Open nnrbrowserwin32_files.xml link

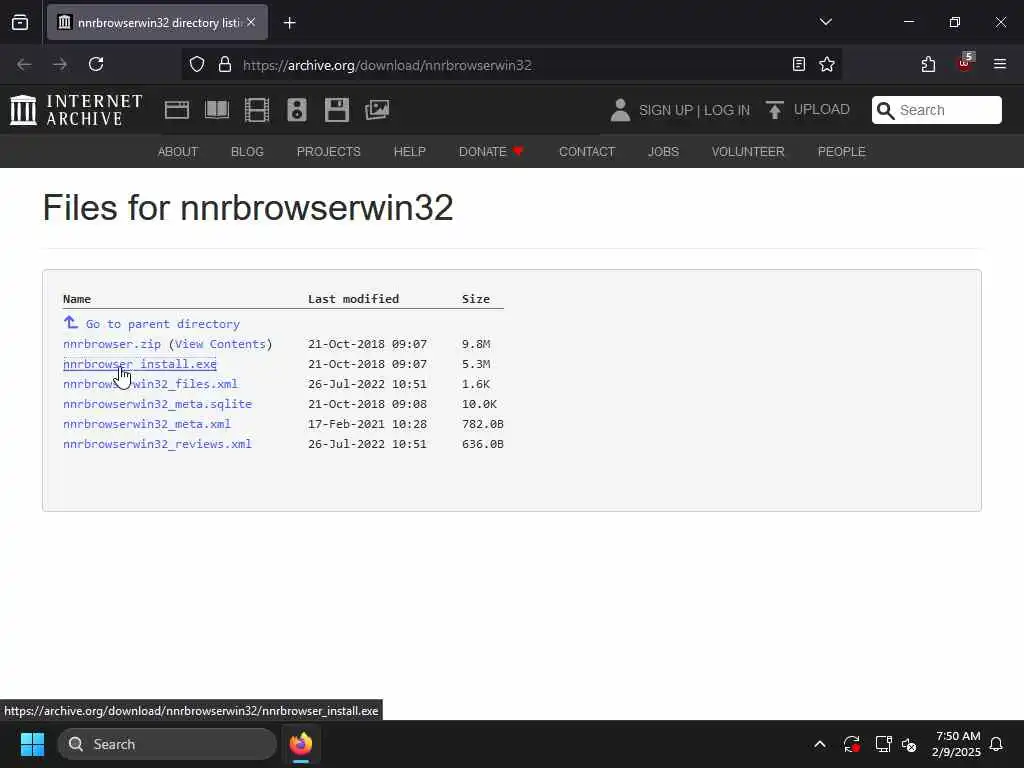pos(150,384)
